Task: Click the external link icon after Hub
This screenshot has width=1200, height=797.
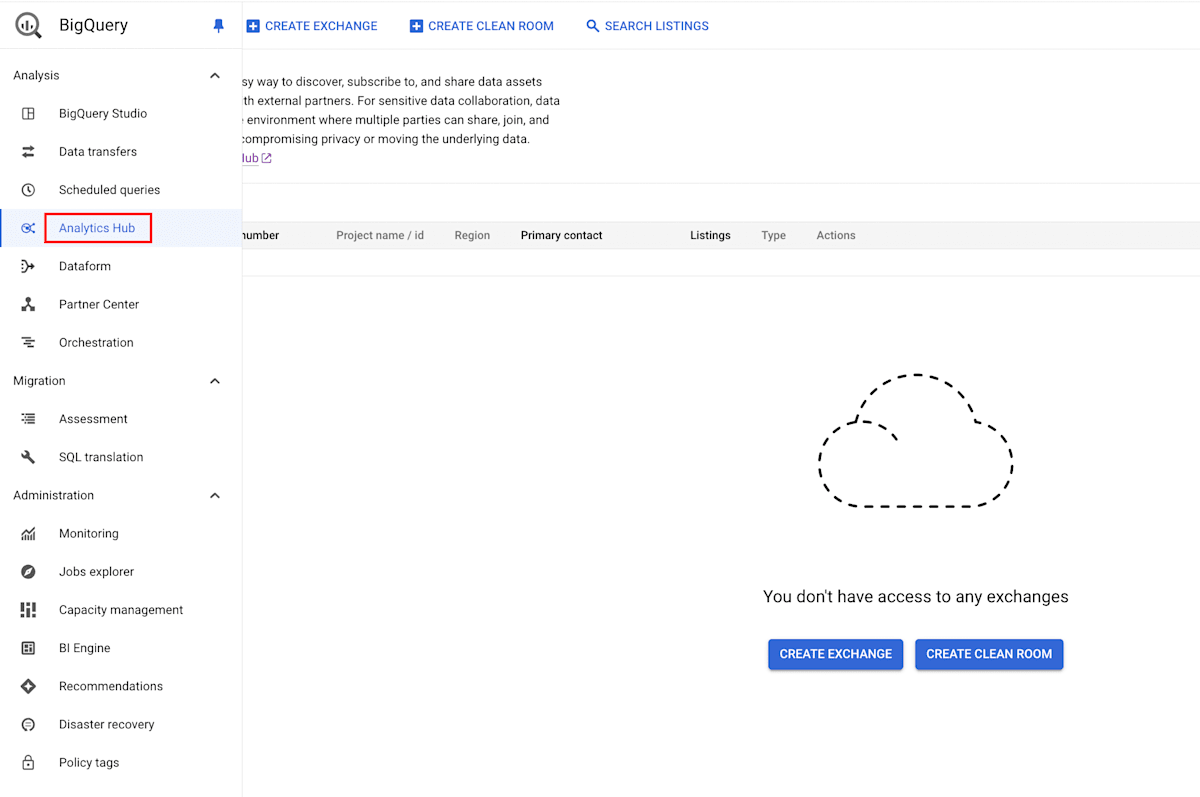Action: coord(266,158)
